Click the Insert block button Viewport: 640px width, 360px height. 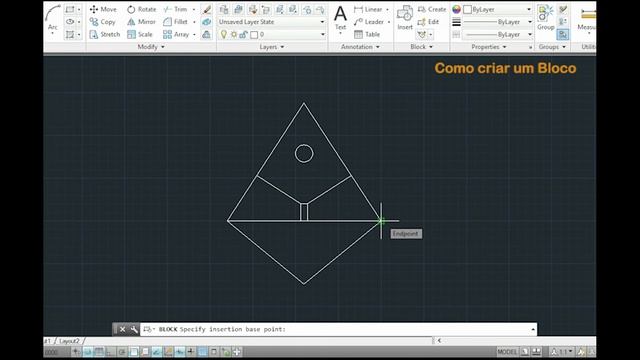(405, 18)
